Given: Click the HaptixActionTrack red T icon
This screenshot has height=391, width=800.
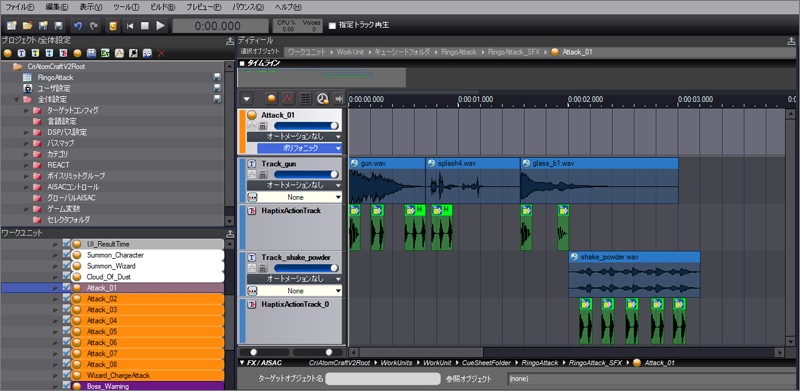Looking at the screenshot, I should pos(252,210).
